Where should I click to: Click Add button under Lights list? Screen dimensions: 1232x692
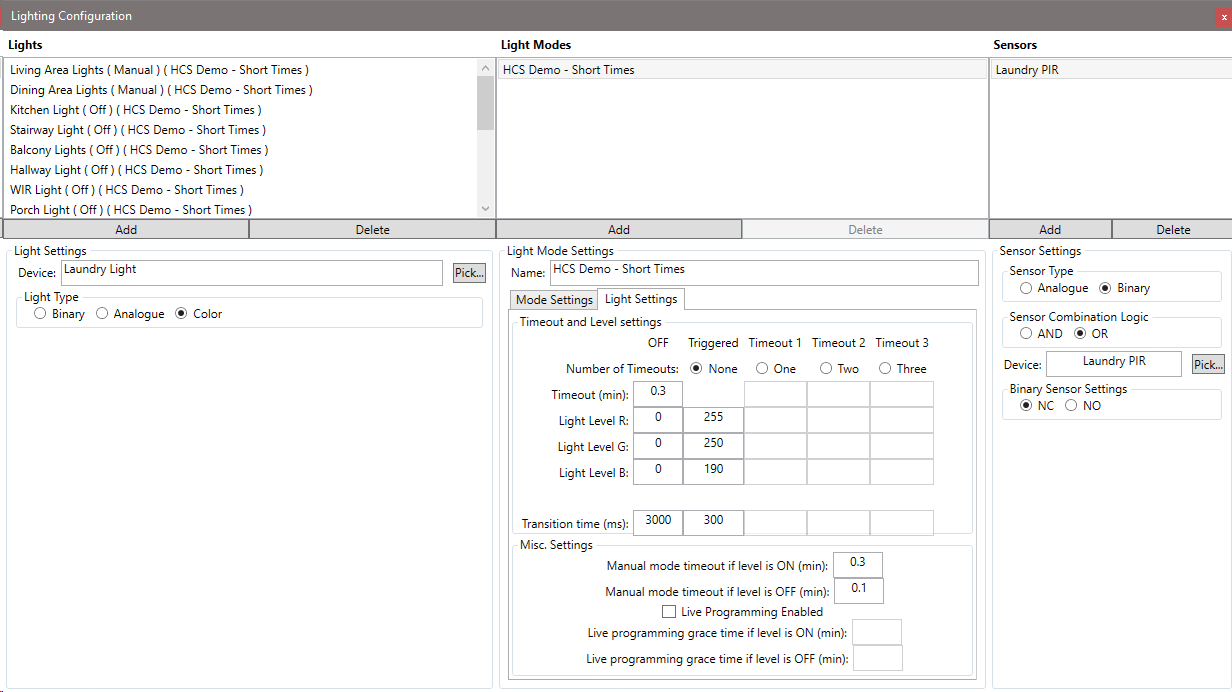pos(126,230)
